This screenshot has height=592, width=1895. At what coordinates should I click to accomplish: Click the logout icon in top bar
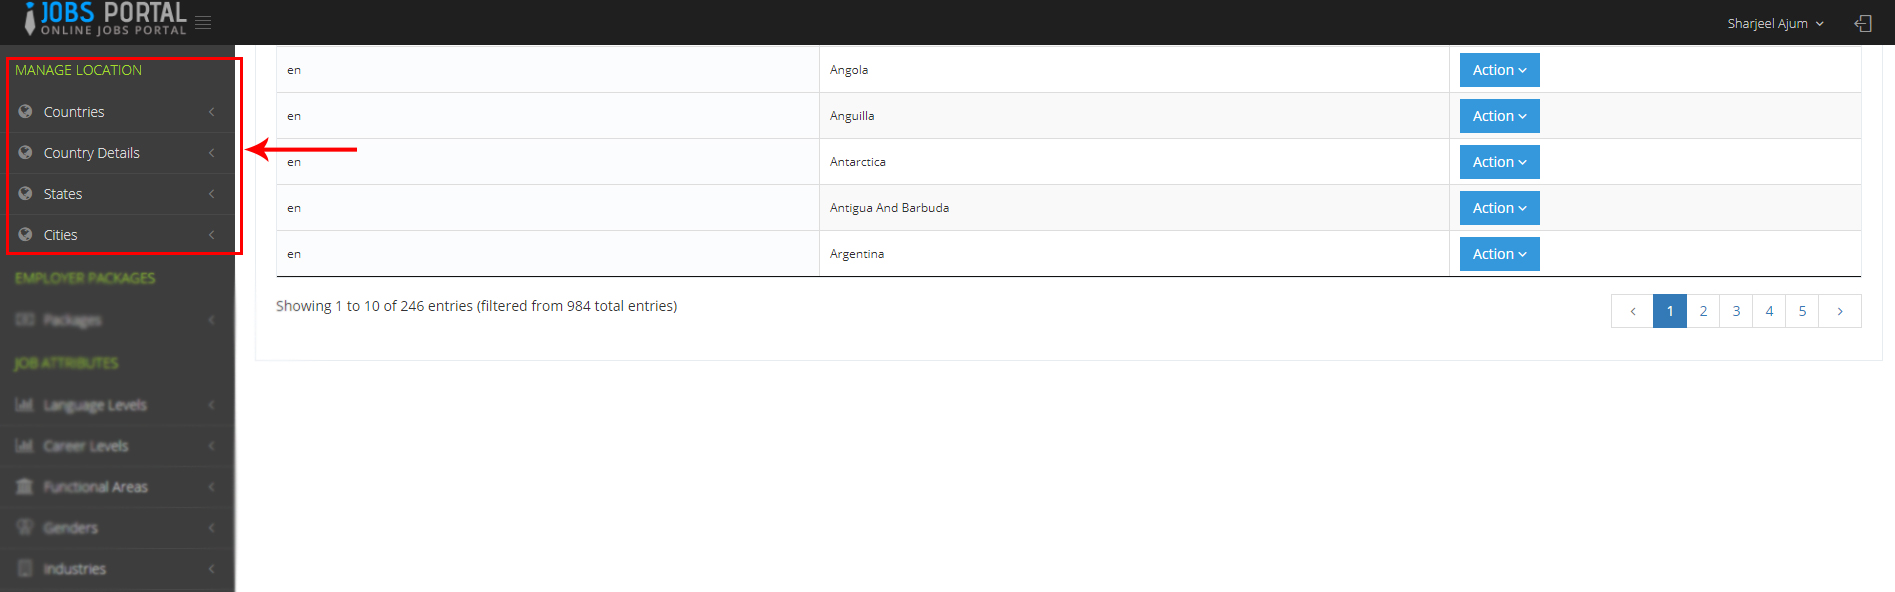tap(1863, 23)
